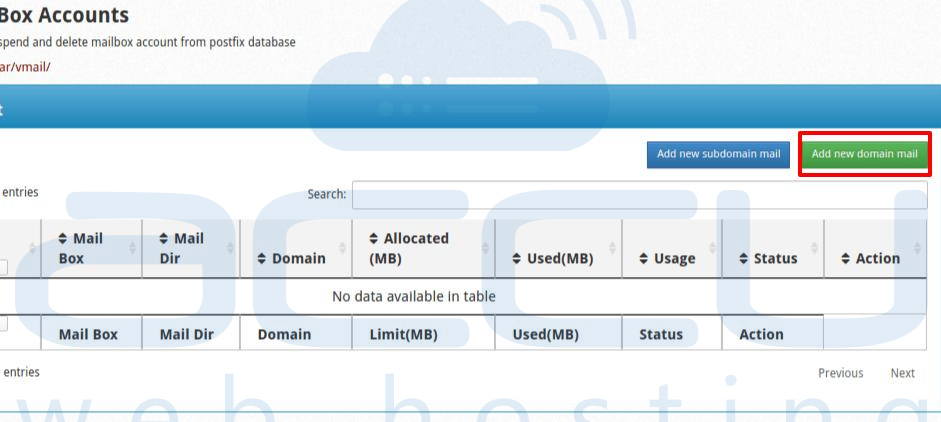
Task: Click footer label 'Used(MB)'
Action: click(x=546, y=334)
